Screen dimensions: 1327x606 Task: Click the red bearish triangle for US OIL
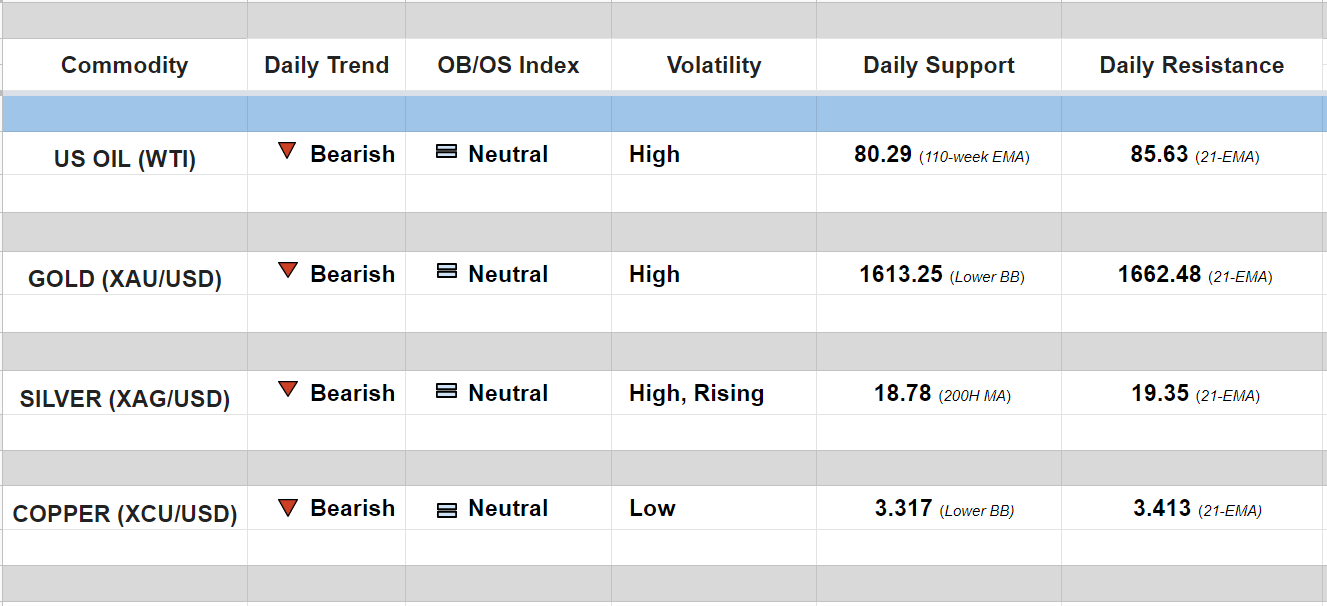287,151
